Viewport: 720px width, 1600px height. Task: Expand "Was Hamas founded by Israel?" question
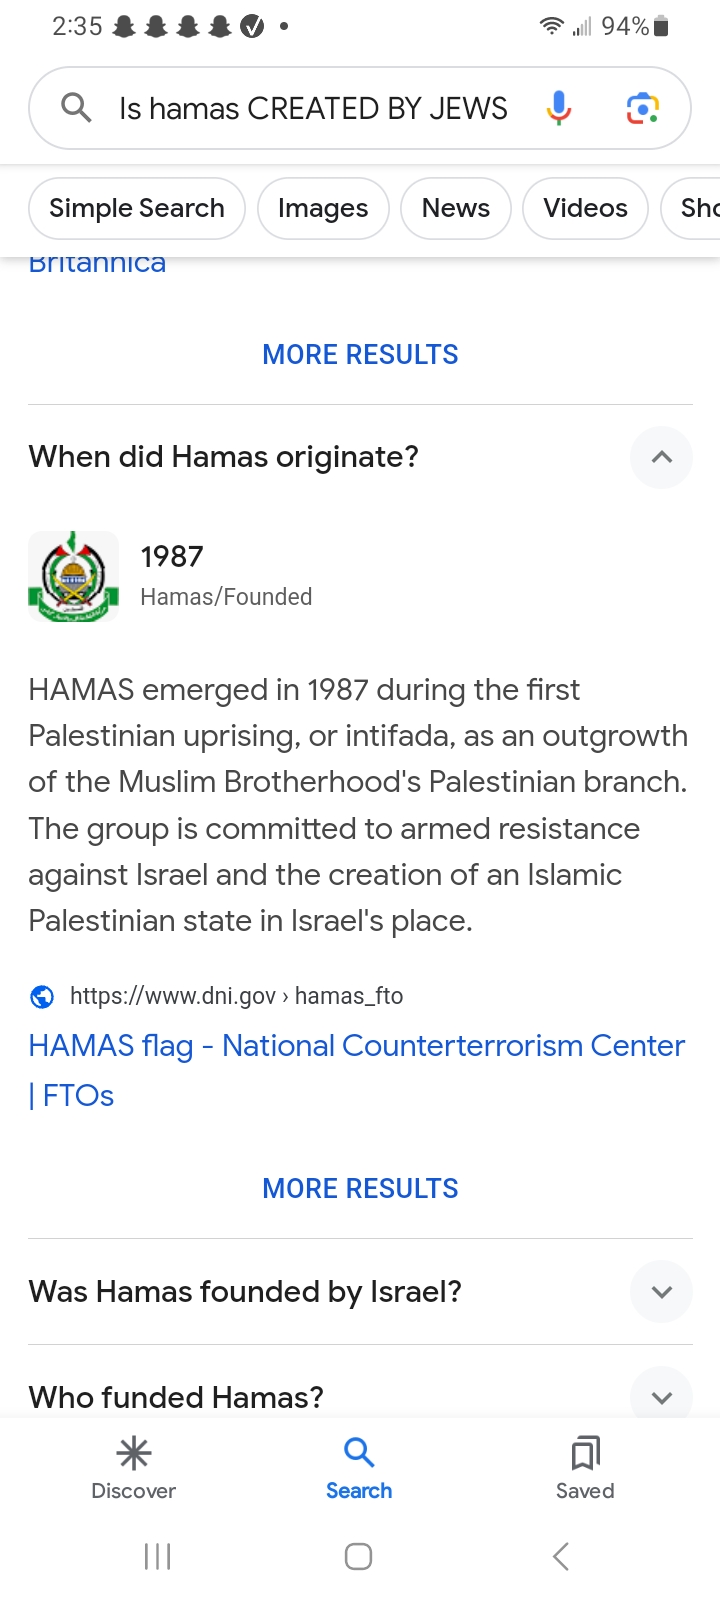click(661, 1292)
